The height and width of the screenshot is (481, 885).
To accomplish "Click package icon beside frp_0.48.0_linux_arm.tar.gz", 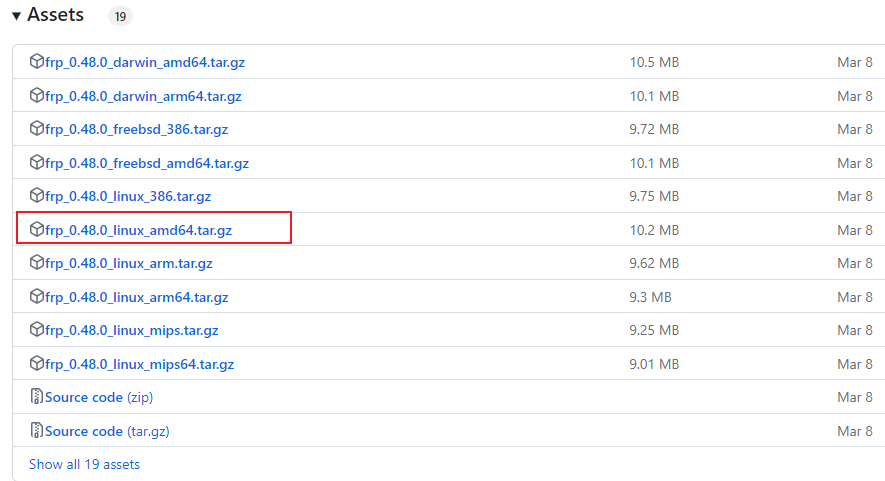I will click(x=37, y=263).
